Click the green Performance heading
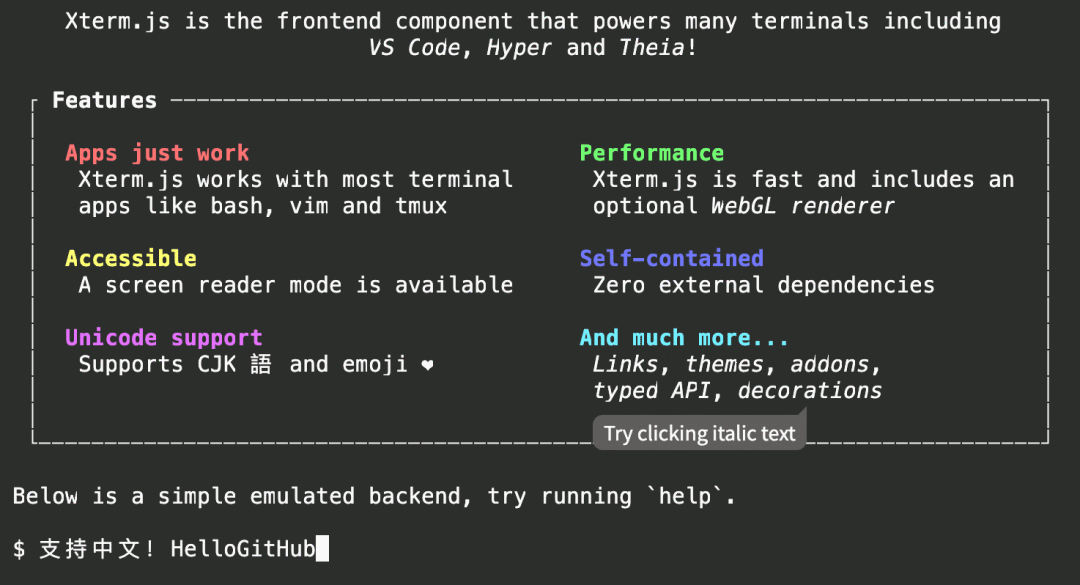 [652, 153]
